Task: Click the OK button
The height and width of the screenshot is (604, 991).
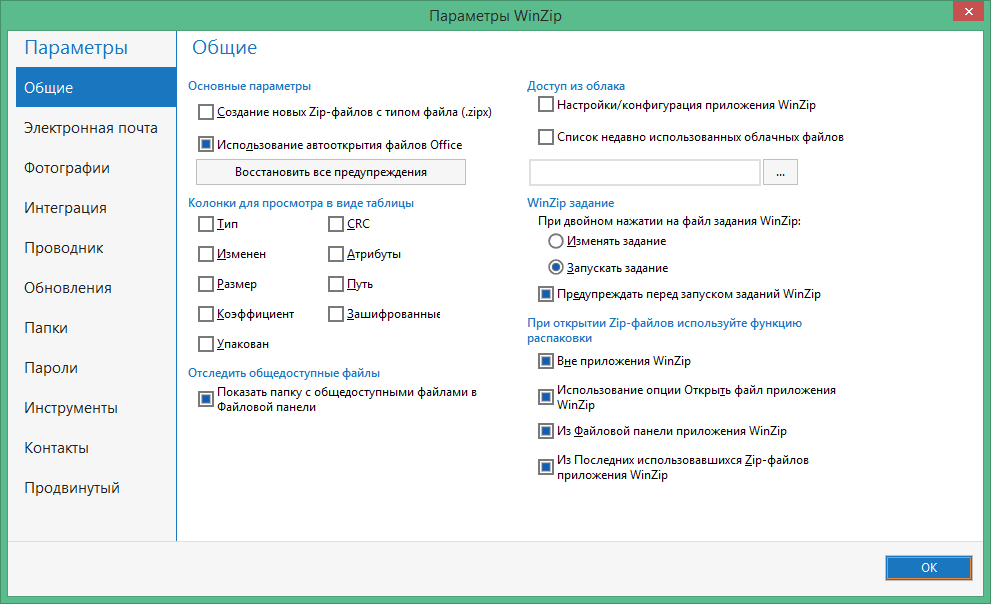Action: point(928,567)
